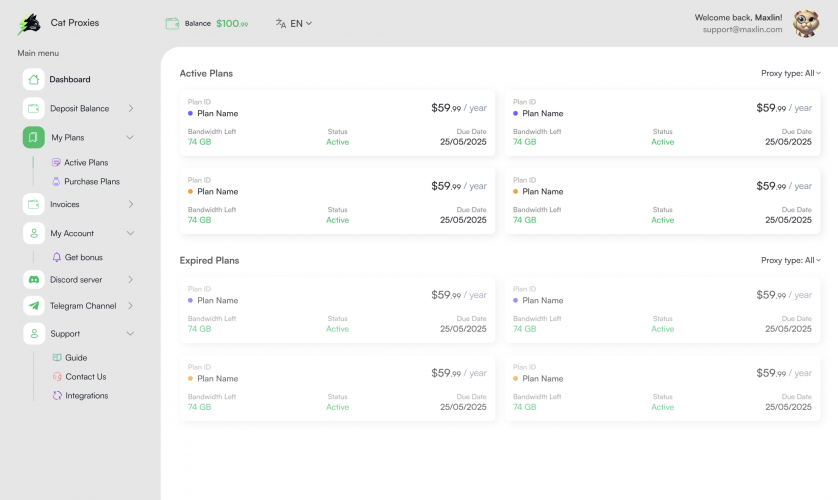Image resolution: width=838 pixels, height=500 pixels.
Task: Click the Active Plans section heading
Action: coord(206,74)
